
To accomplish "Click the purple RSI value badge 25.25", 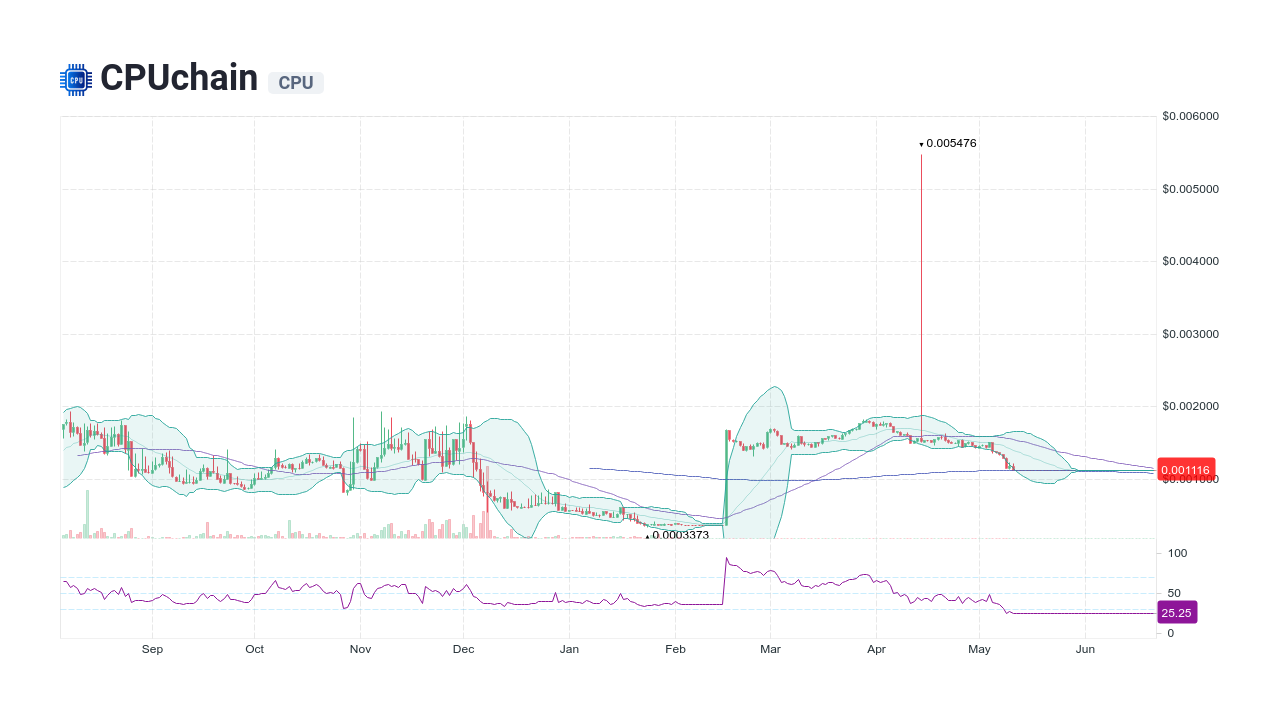I will [x=1177, y=612].
